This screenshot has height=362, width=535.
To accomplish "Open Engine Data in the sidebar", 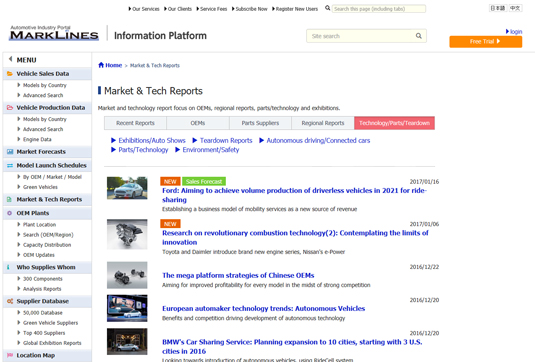I will pos(37,139).
